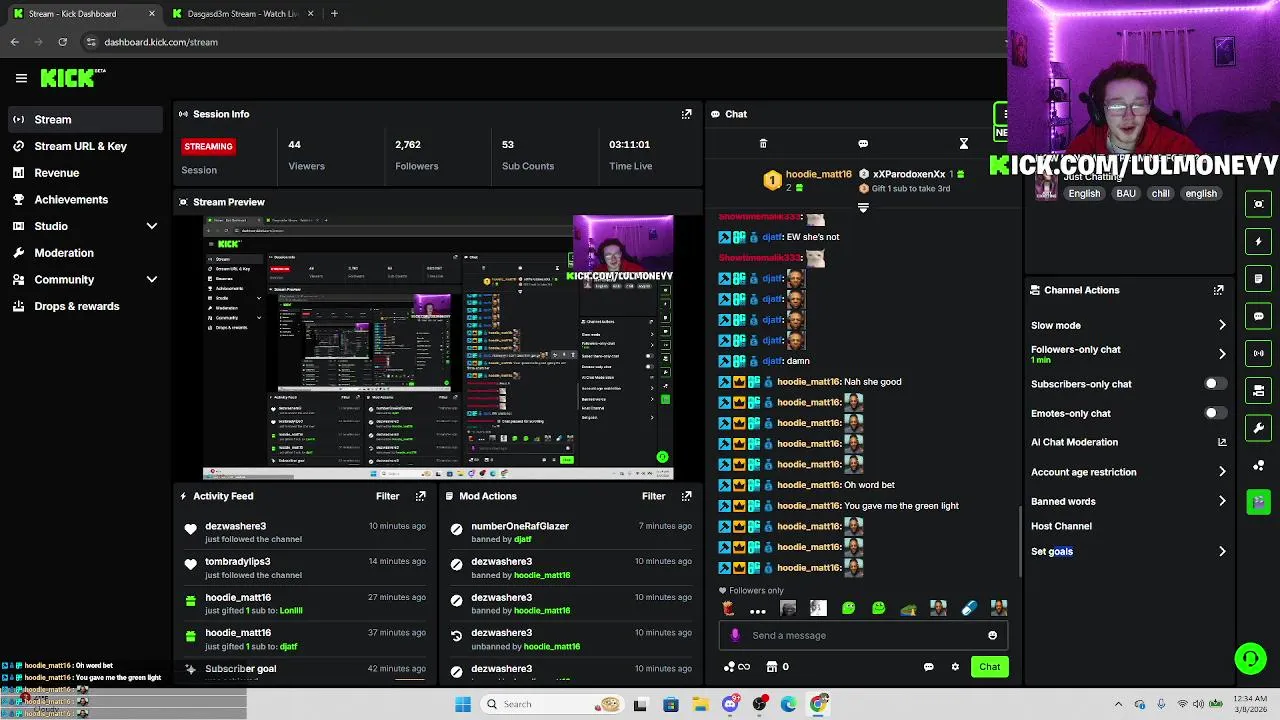The height and width of the screenshot is (720, 1280).
Task: Click the camera icon in right sidebar
Action: [x=1259, y=391]
